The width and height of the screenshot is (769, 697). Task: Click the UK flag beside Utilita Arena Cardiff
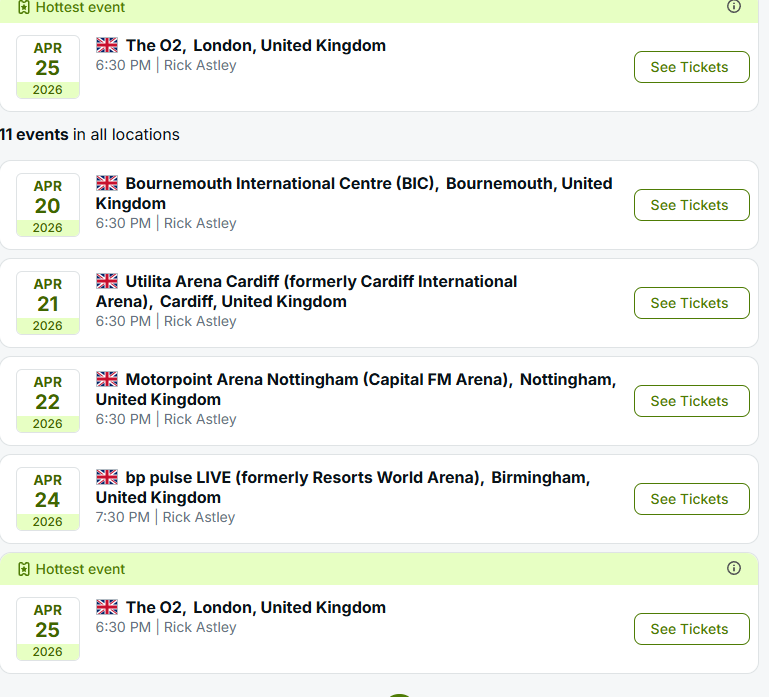click(107, 281)
